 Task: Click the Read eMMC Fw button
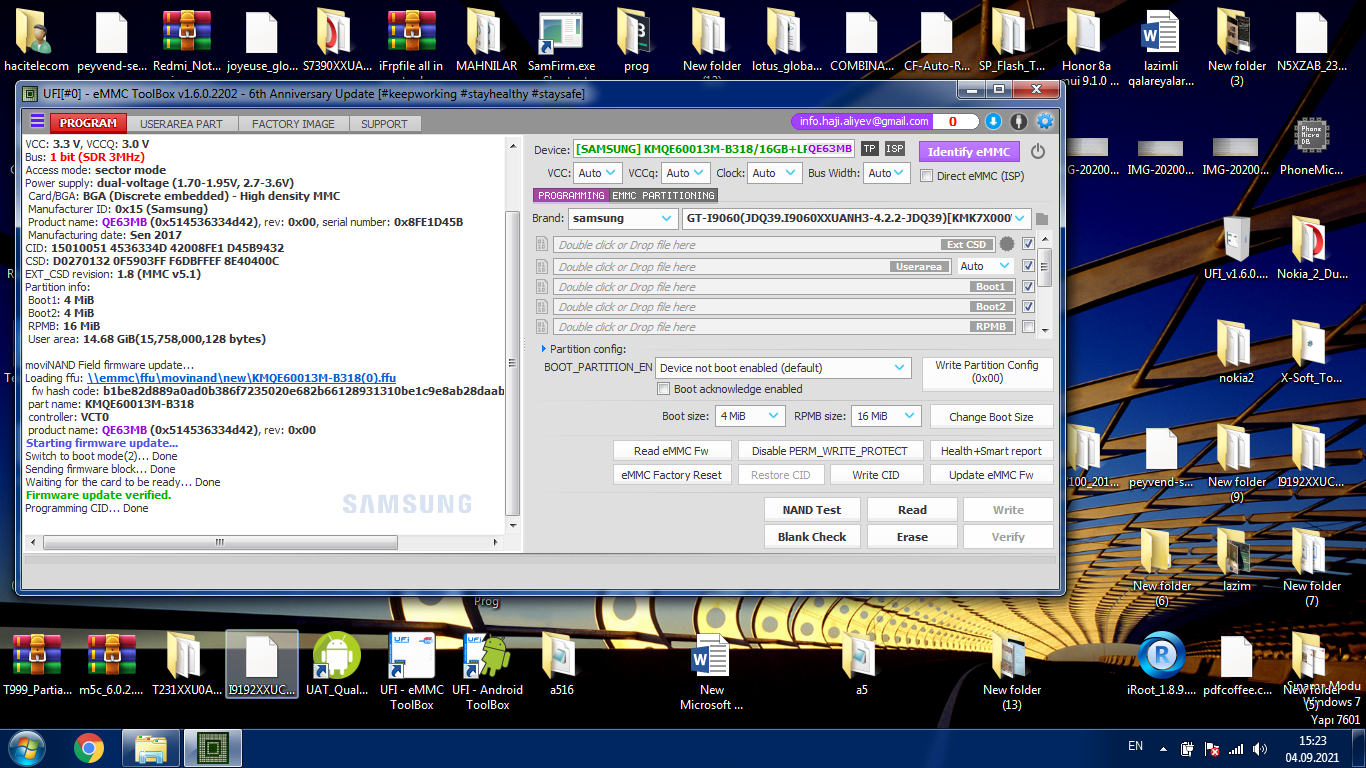point(672,451)
